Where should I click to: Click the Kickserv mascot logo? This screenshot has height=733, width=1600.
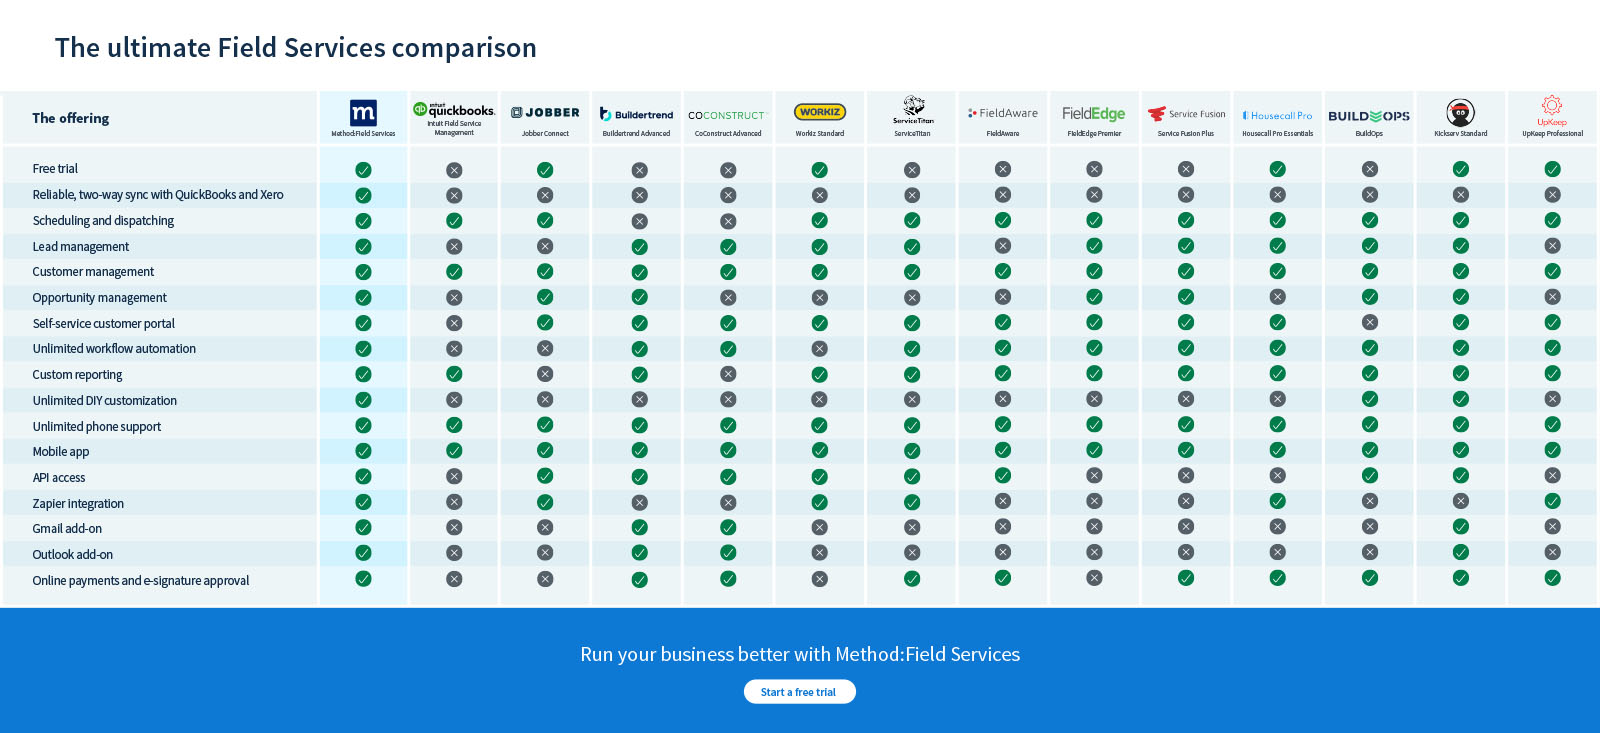(1460, 112)
